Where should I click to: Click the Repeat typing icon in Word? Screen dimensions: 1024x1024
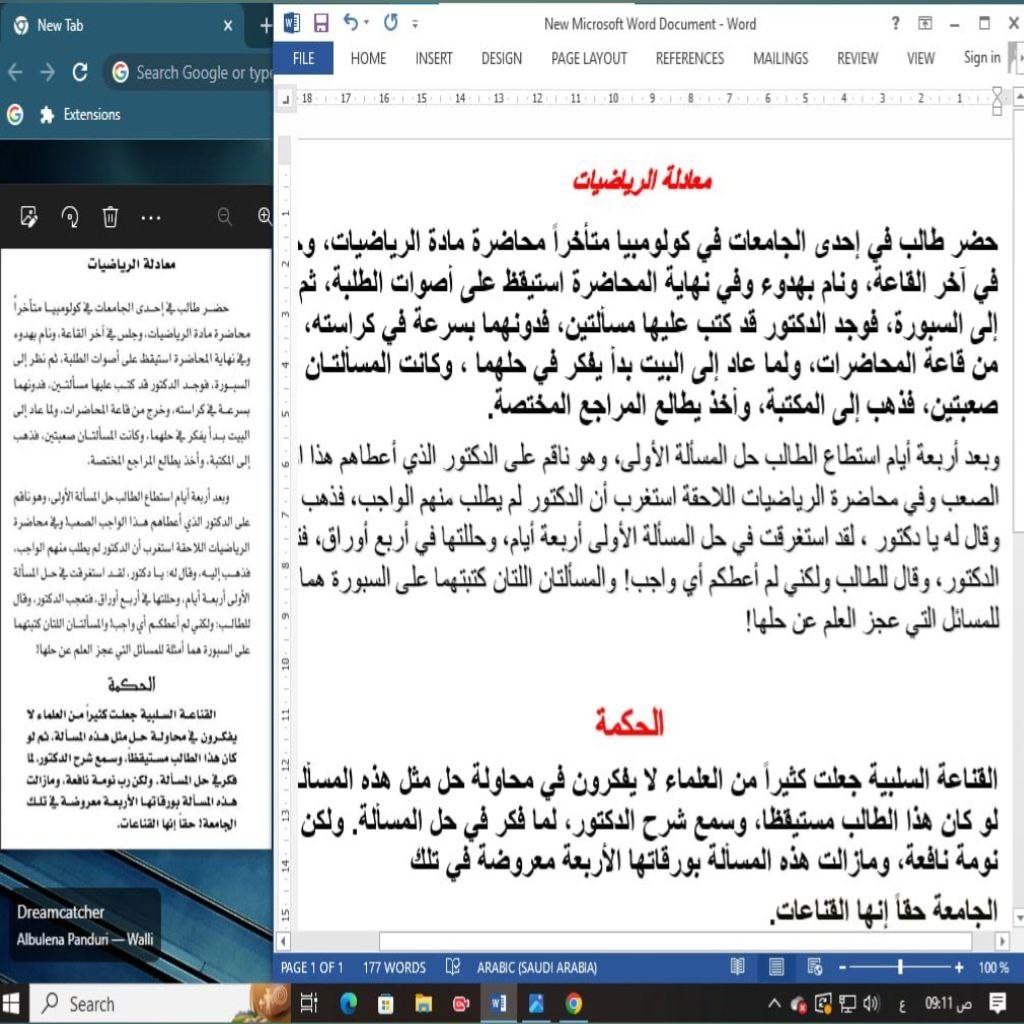(391, 23)
